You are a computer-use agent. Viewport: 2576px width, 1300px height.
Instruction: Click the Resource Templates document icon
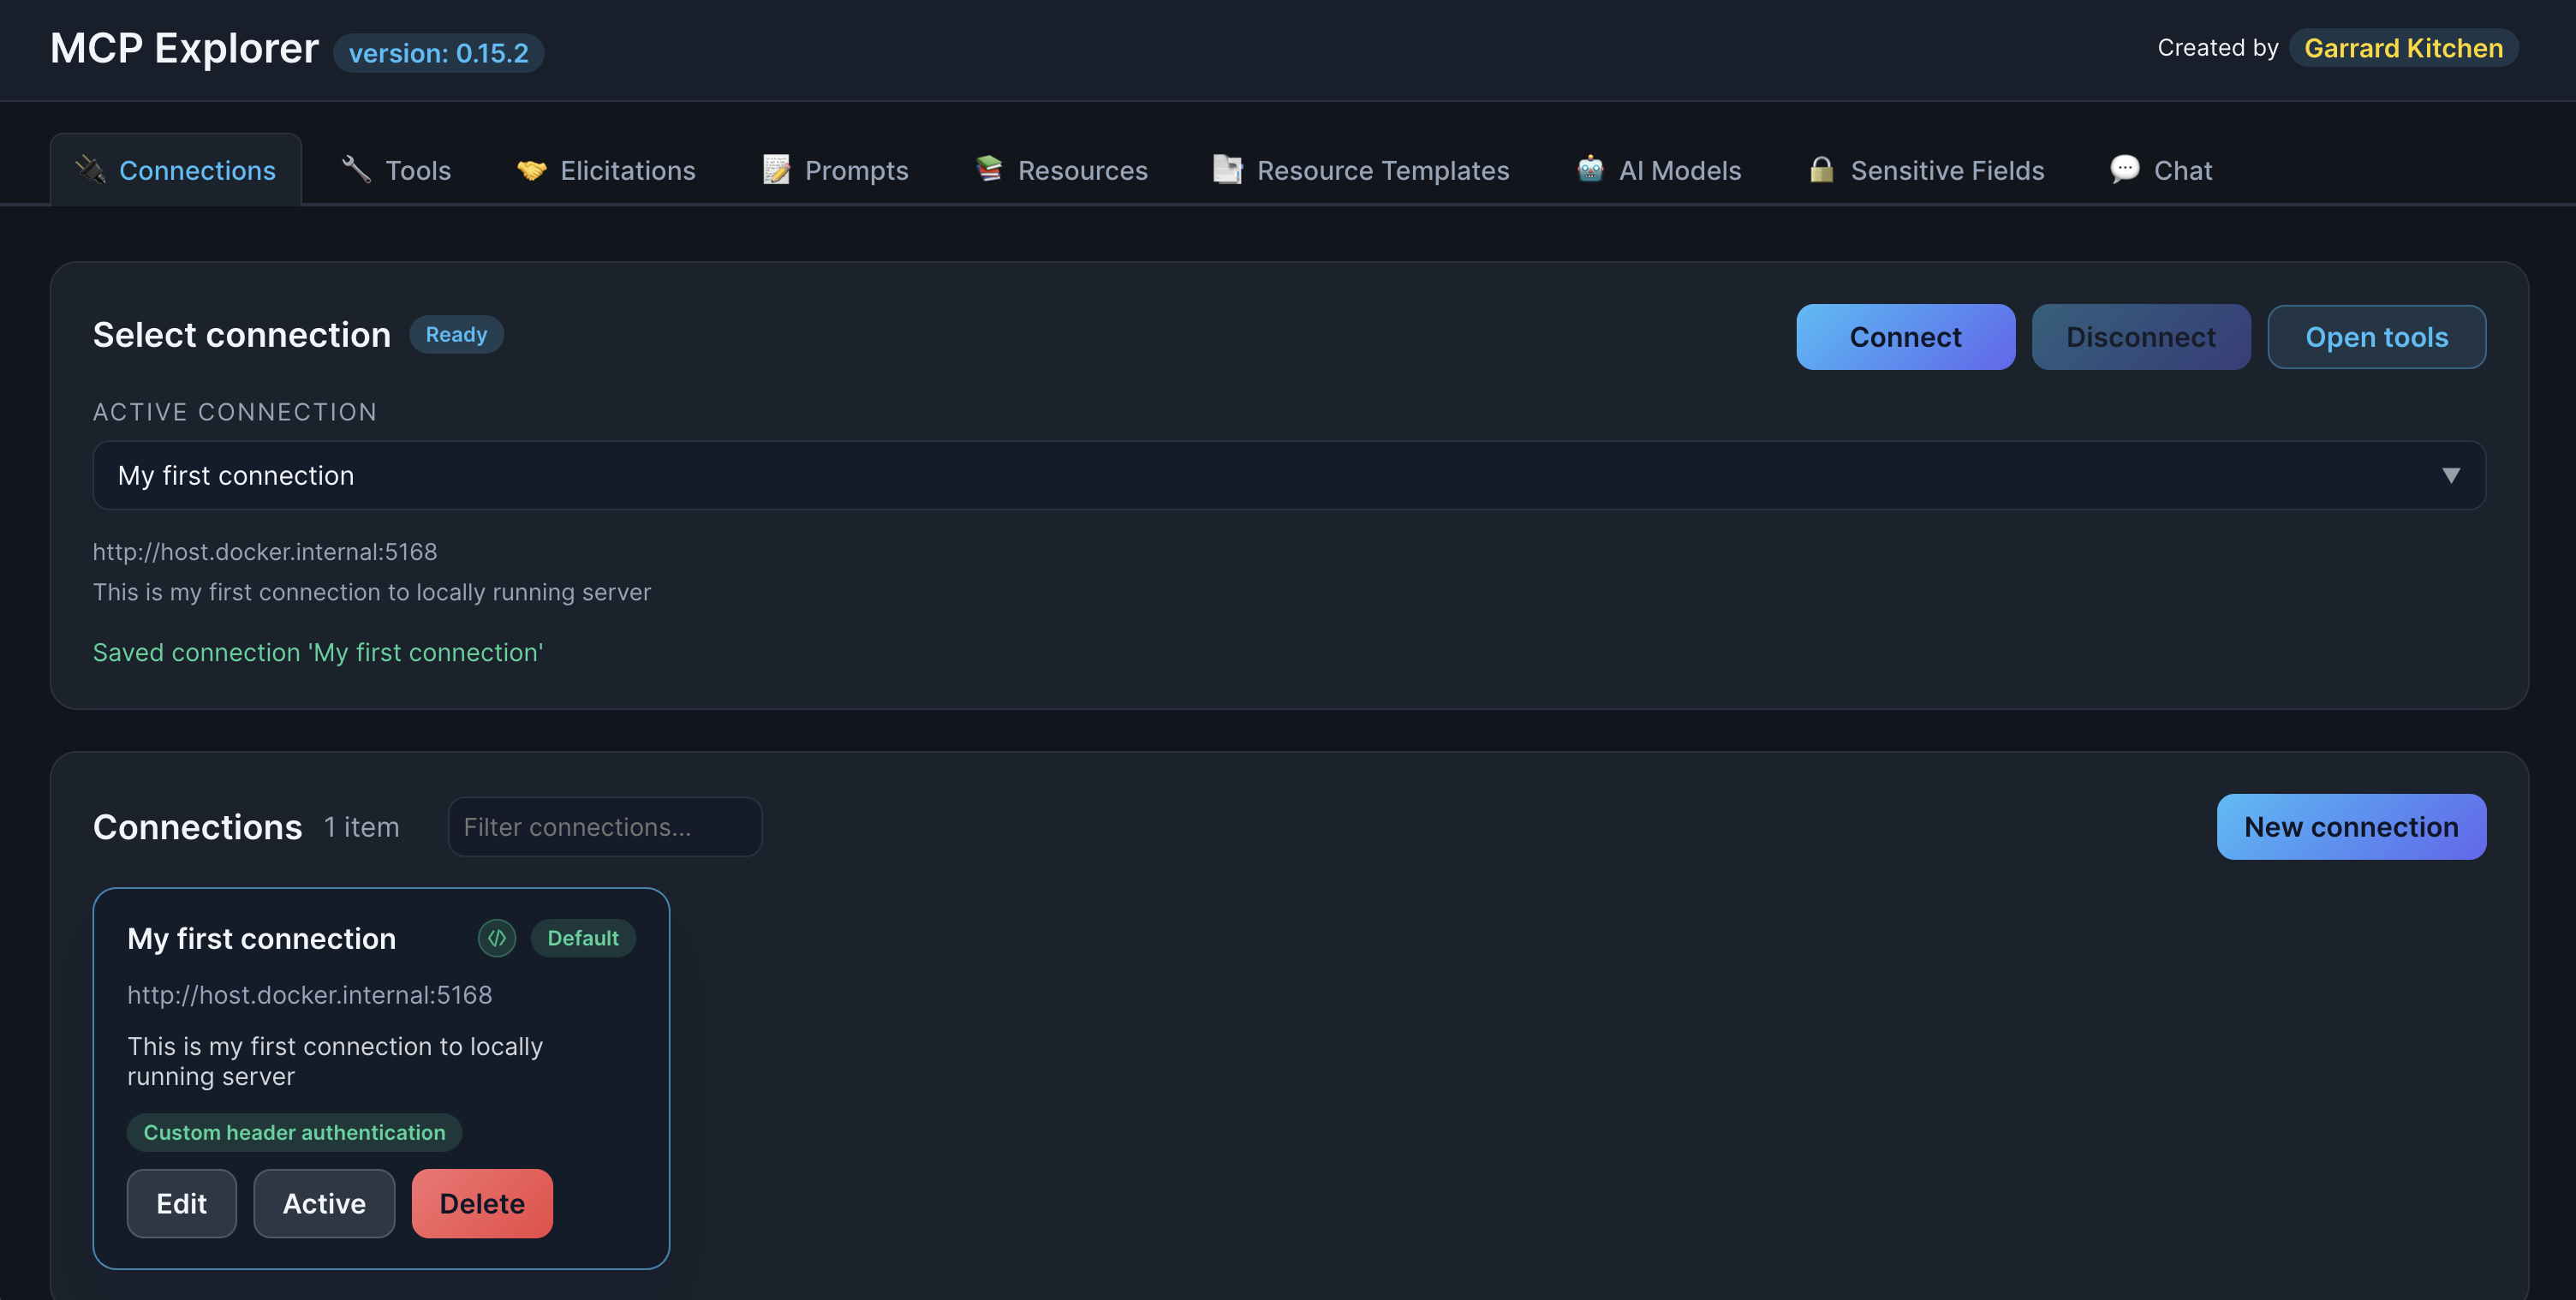1227,170
